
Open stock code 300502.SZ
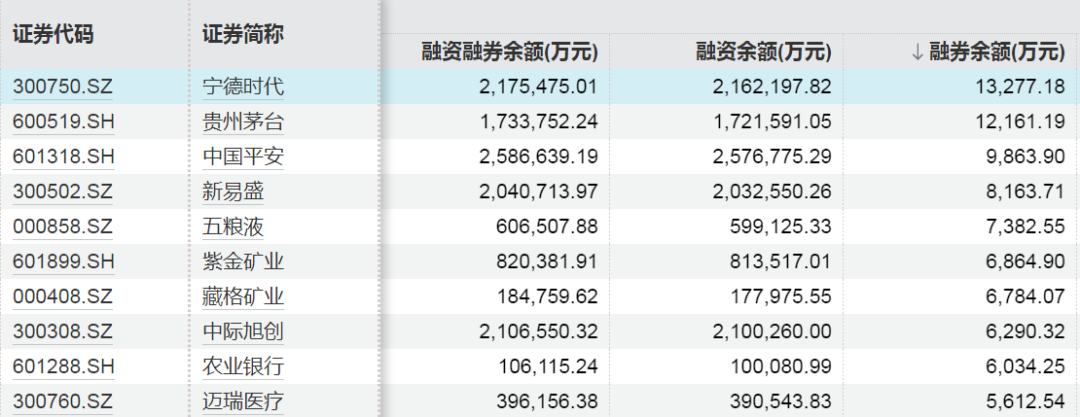[x=63, y=192]
